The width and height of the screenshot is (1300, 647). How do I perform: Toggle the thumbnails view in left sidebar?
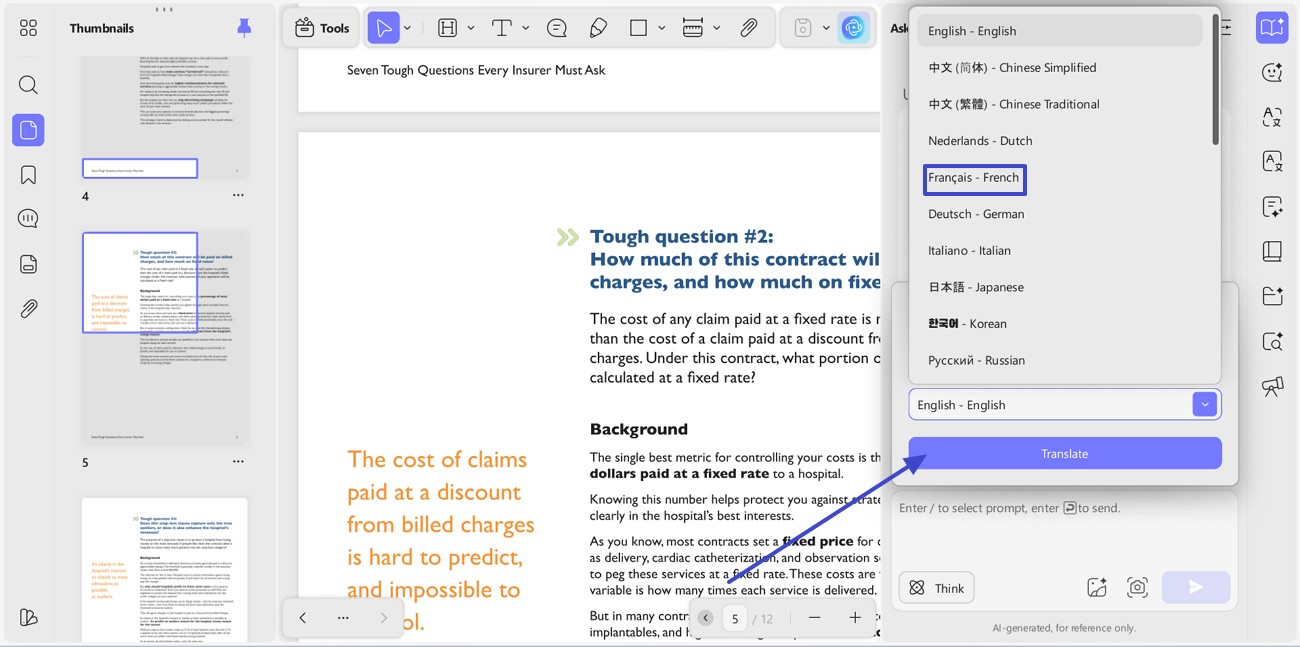click(28, 130)
